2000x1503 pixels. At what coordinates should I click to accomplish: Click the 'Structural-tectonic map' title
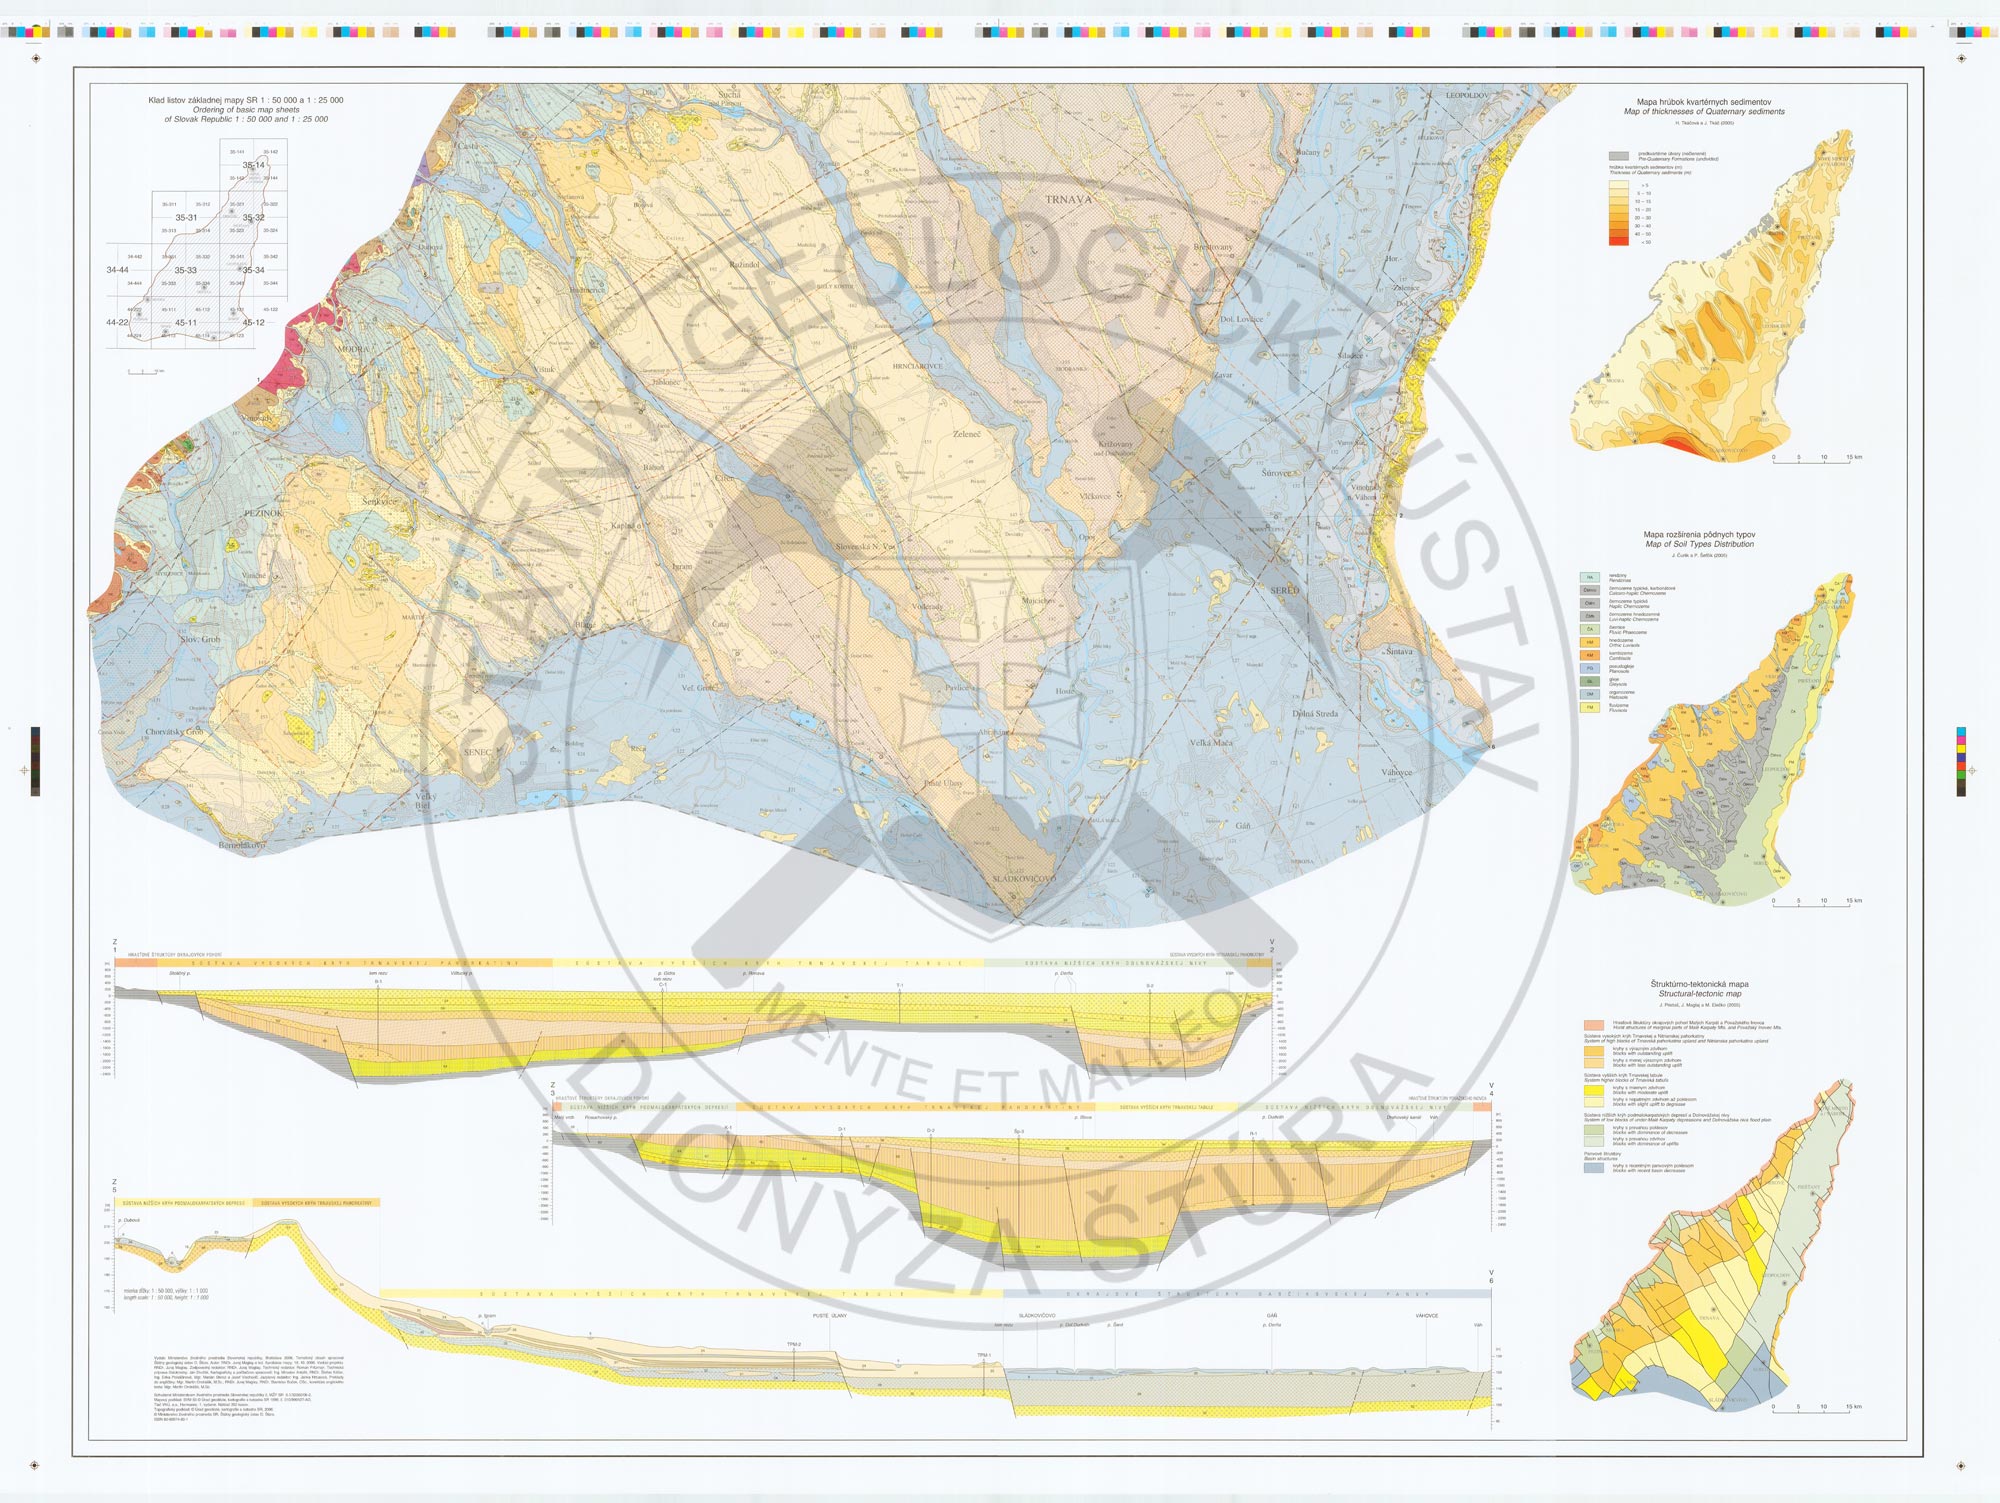1699,994
